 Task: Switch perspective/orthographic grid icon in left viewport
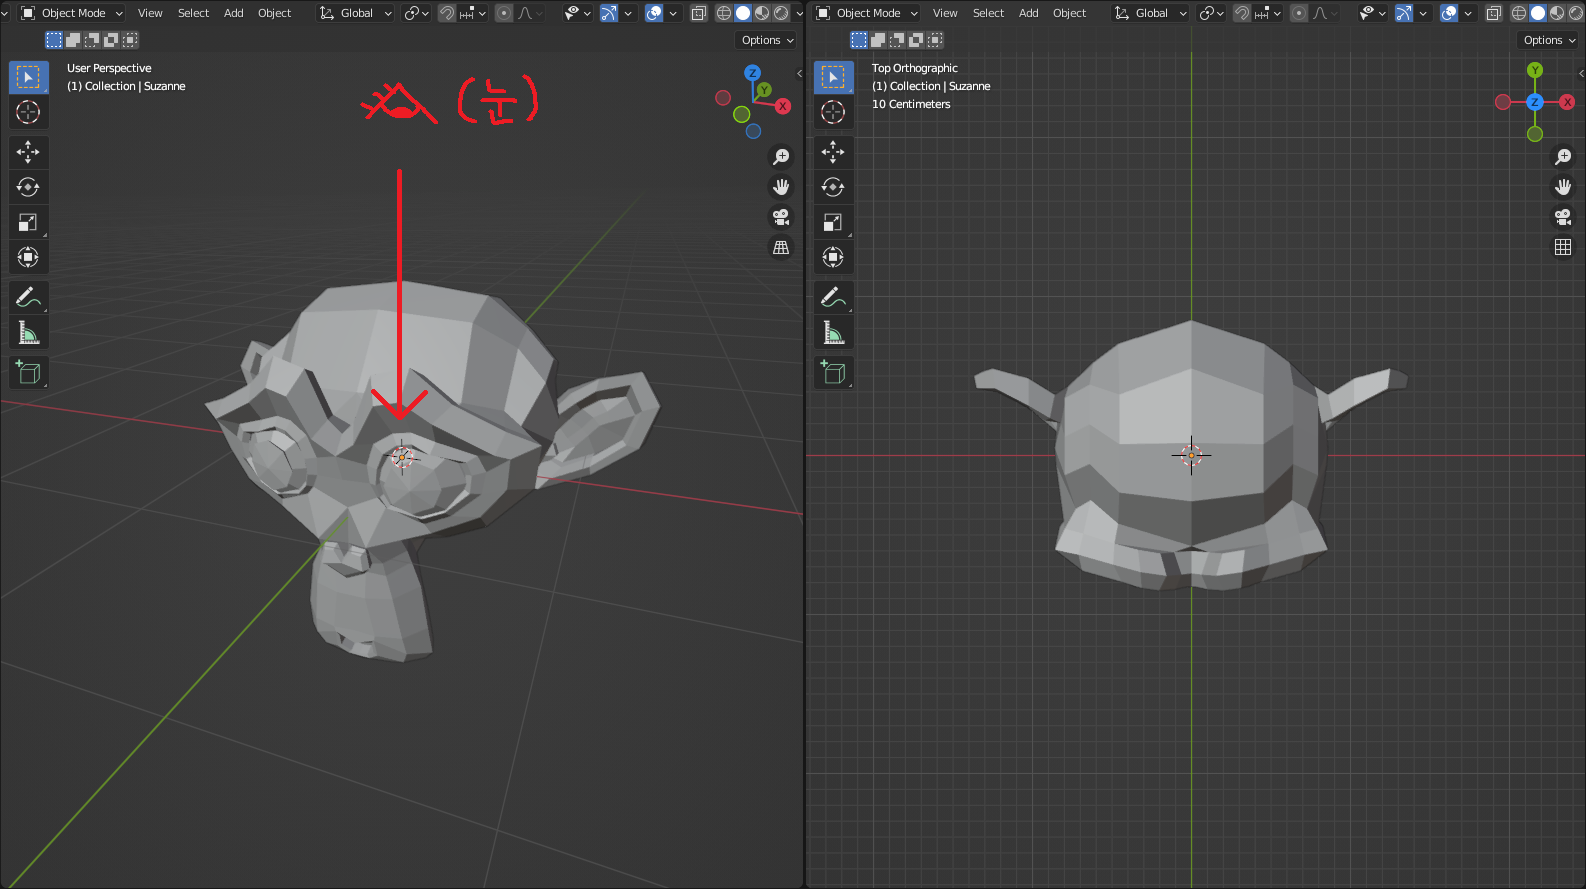(781, 247)
